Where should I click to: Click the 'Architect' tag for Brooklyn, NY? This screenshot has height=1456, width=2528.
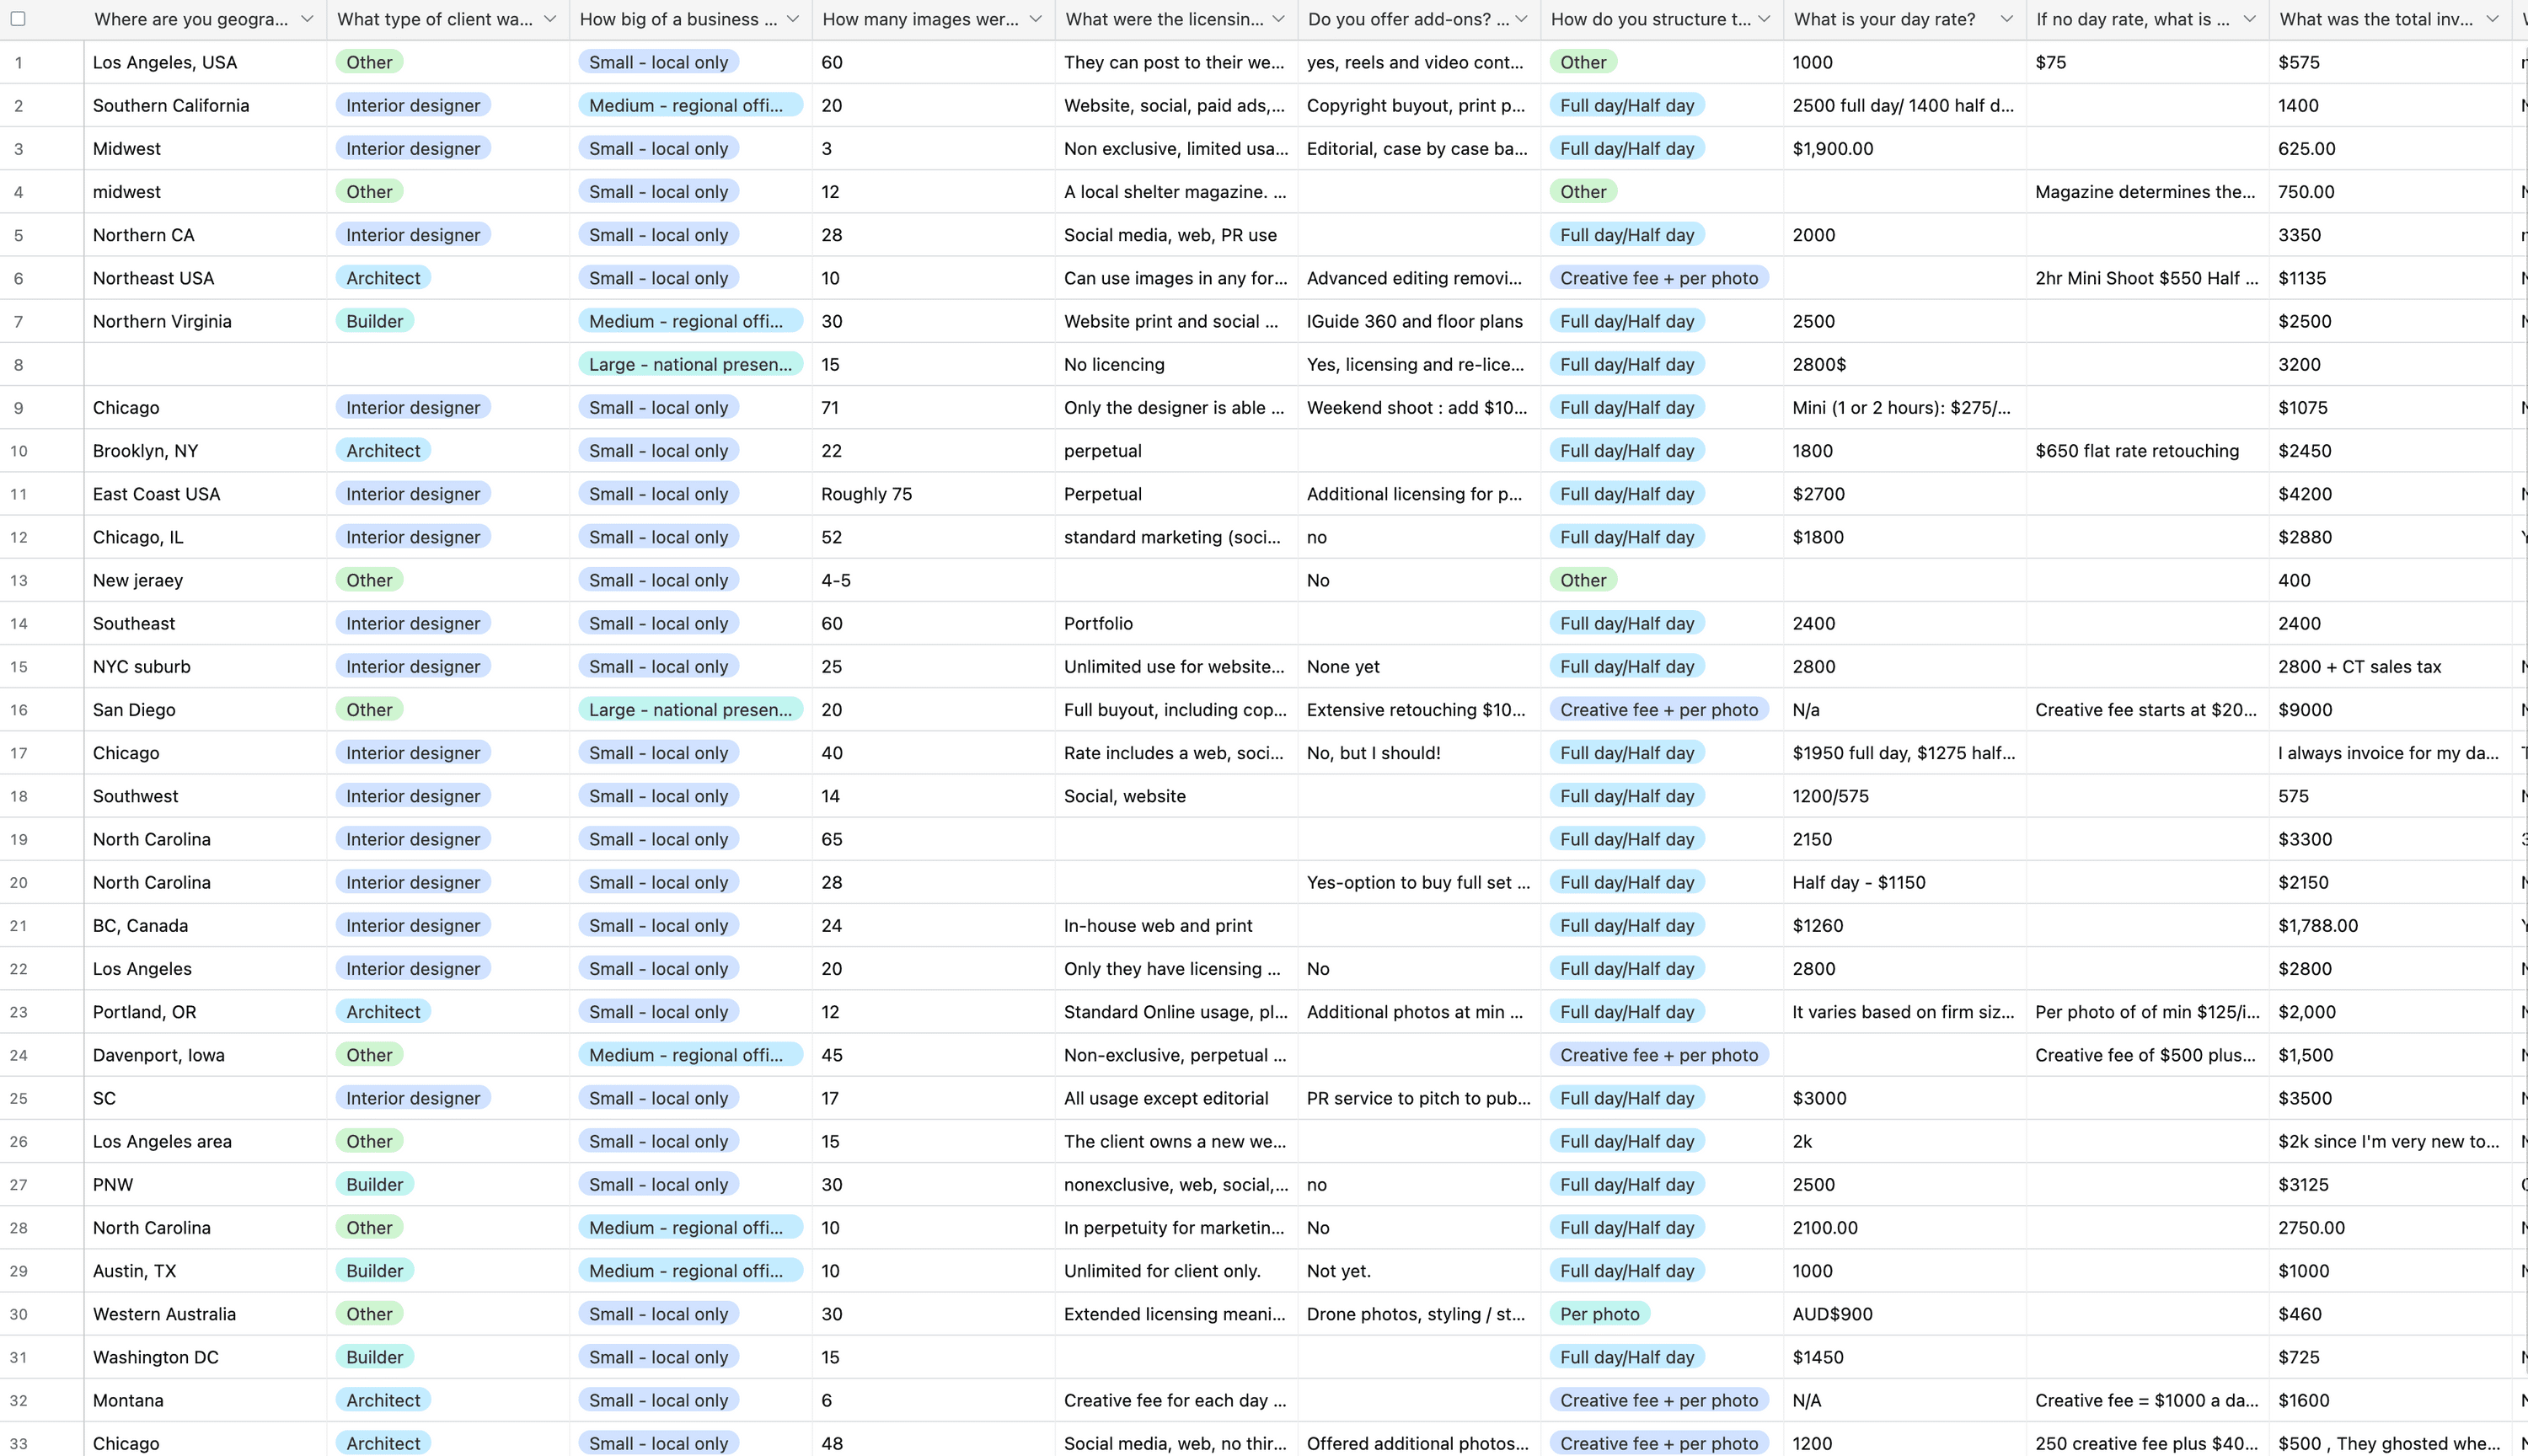[x=383, y=451]
